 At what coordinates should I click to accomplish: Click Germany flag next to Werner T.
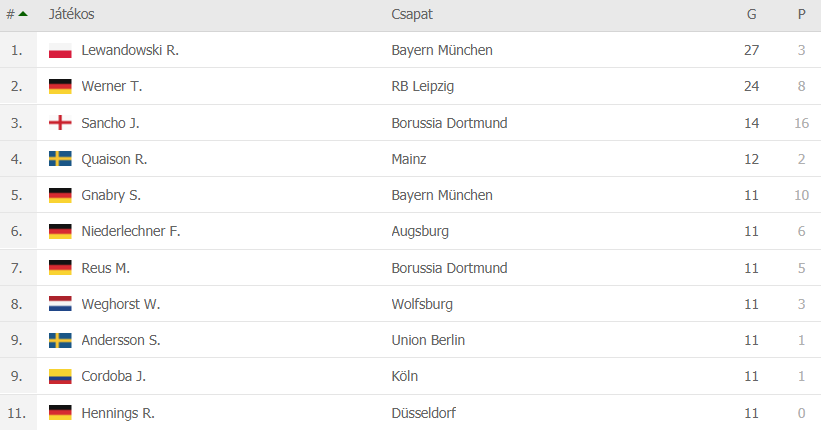[x=60, y=86]
